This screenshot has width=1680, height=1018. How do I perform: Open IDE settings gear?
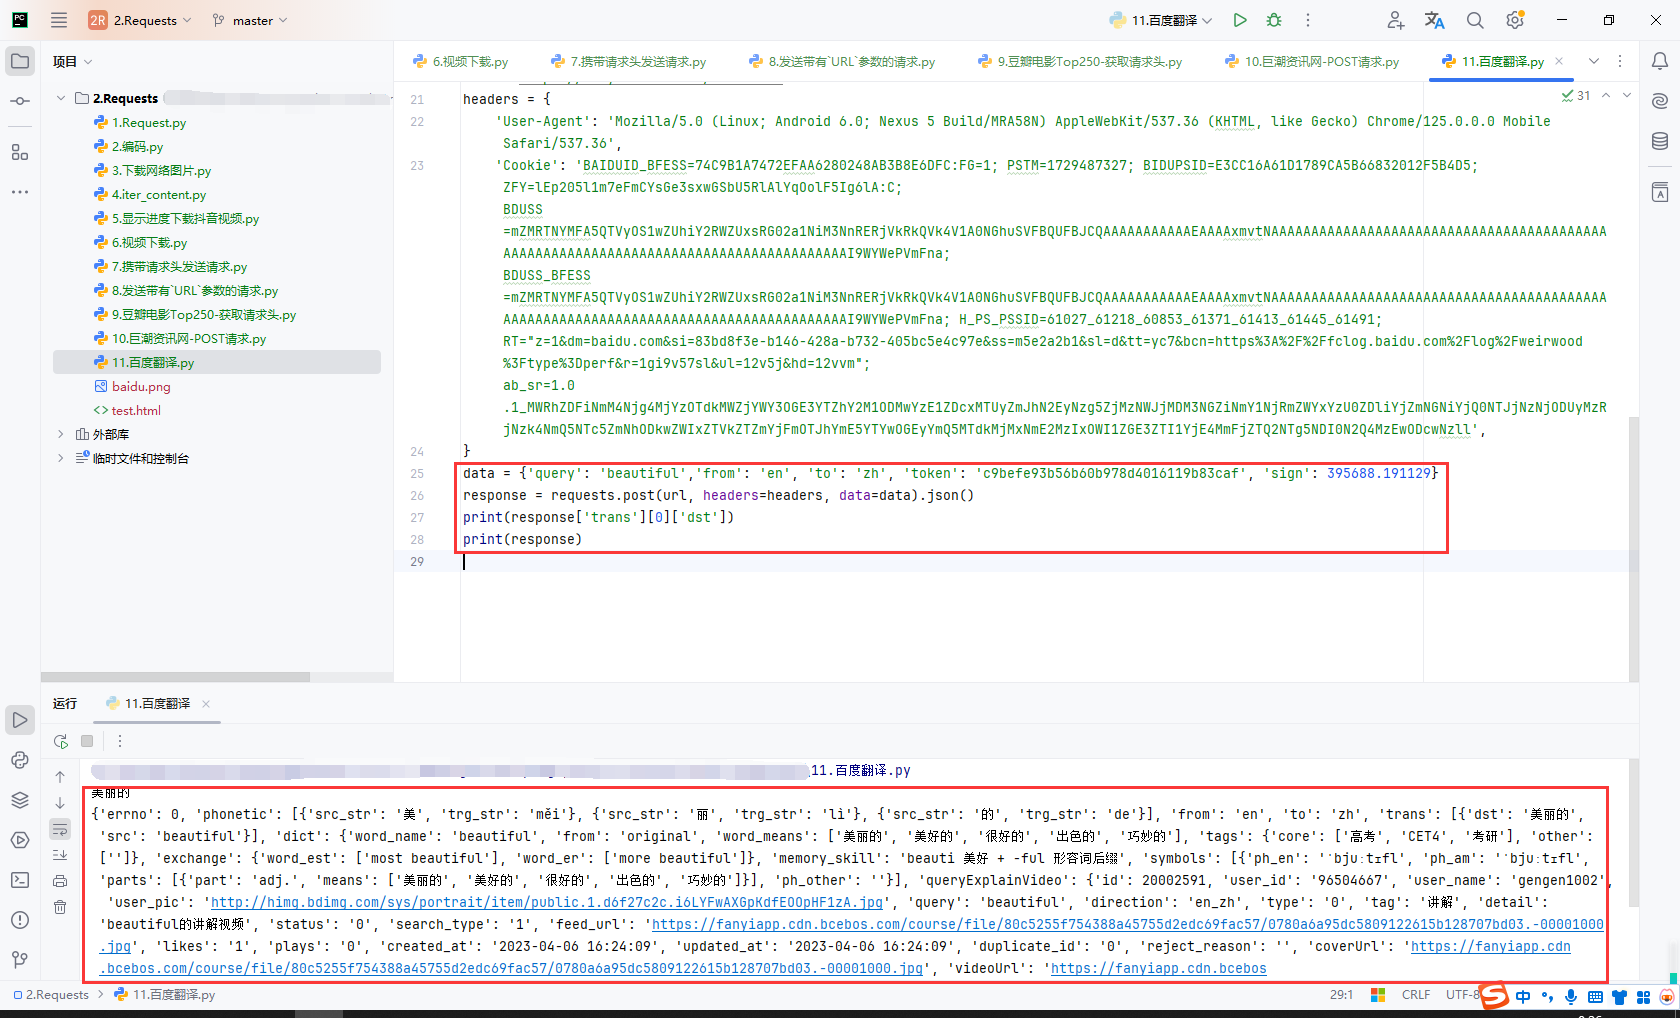(x=1515, y=20)
